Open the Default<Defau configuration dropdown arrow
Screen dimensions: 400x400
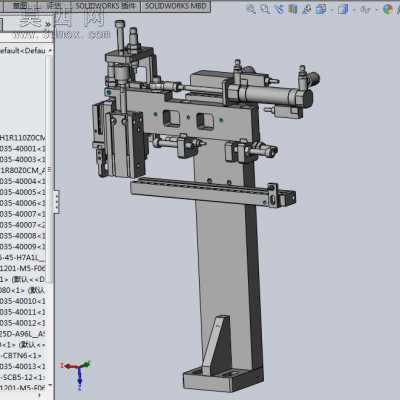(50, 51)
